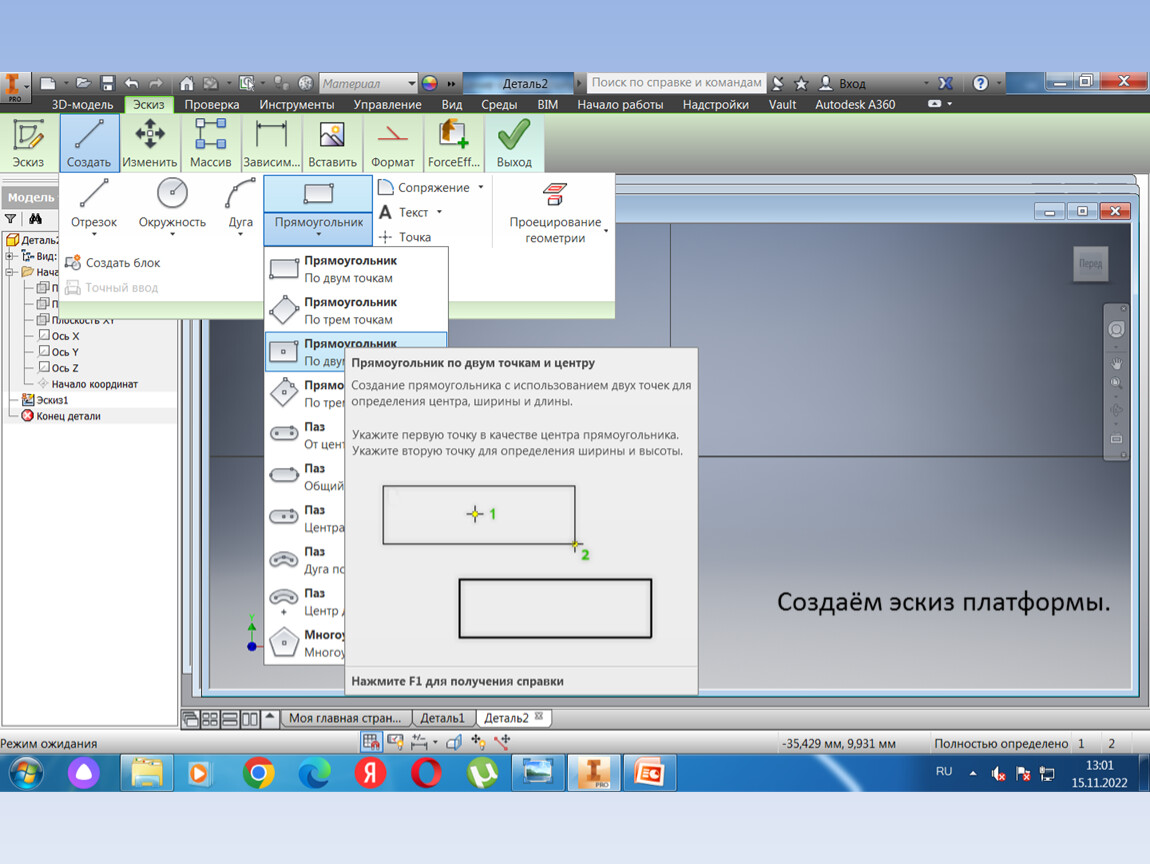Click the Windows Start button
The height and width of the screenshot is (864, 1150).
26,773
